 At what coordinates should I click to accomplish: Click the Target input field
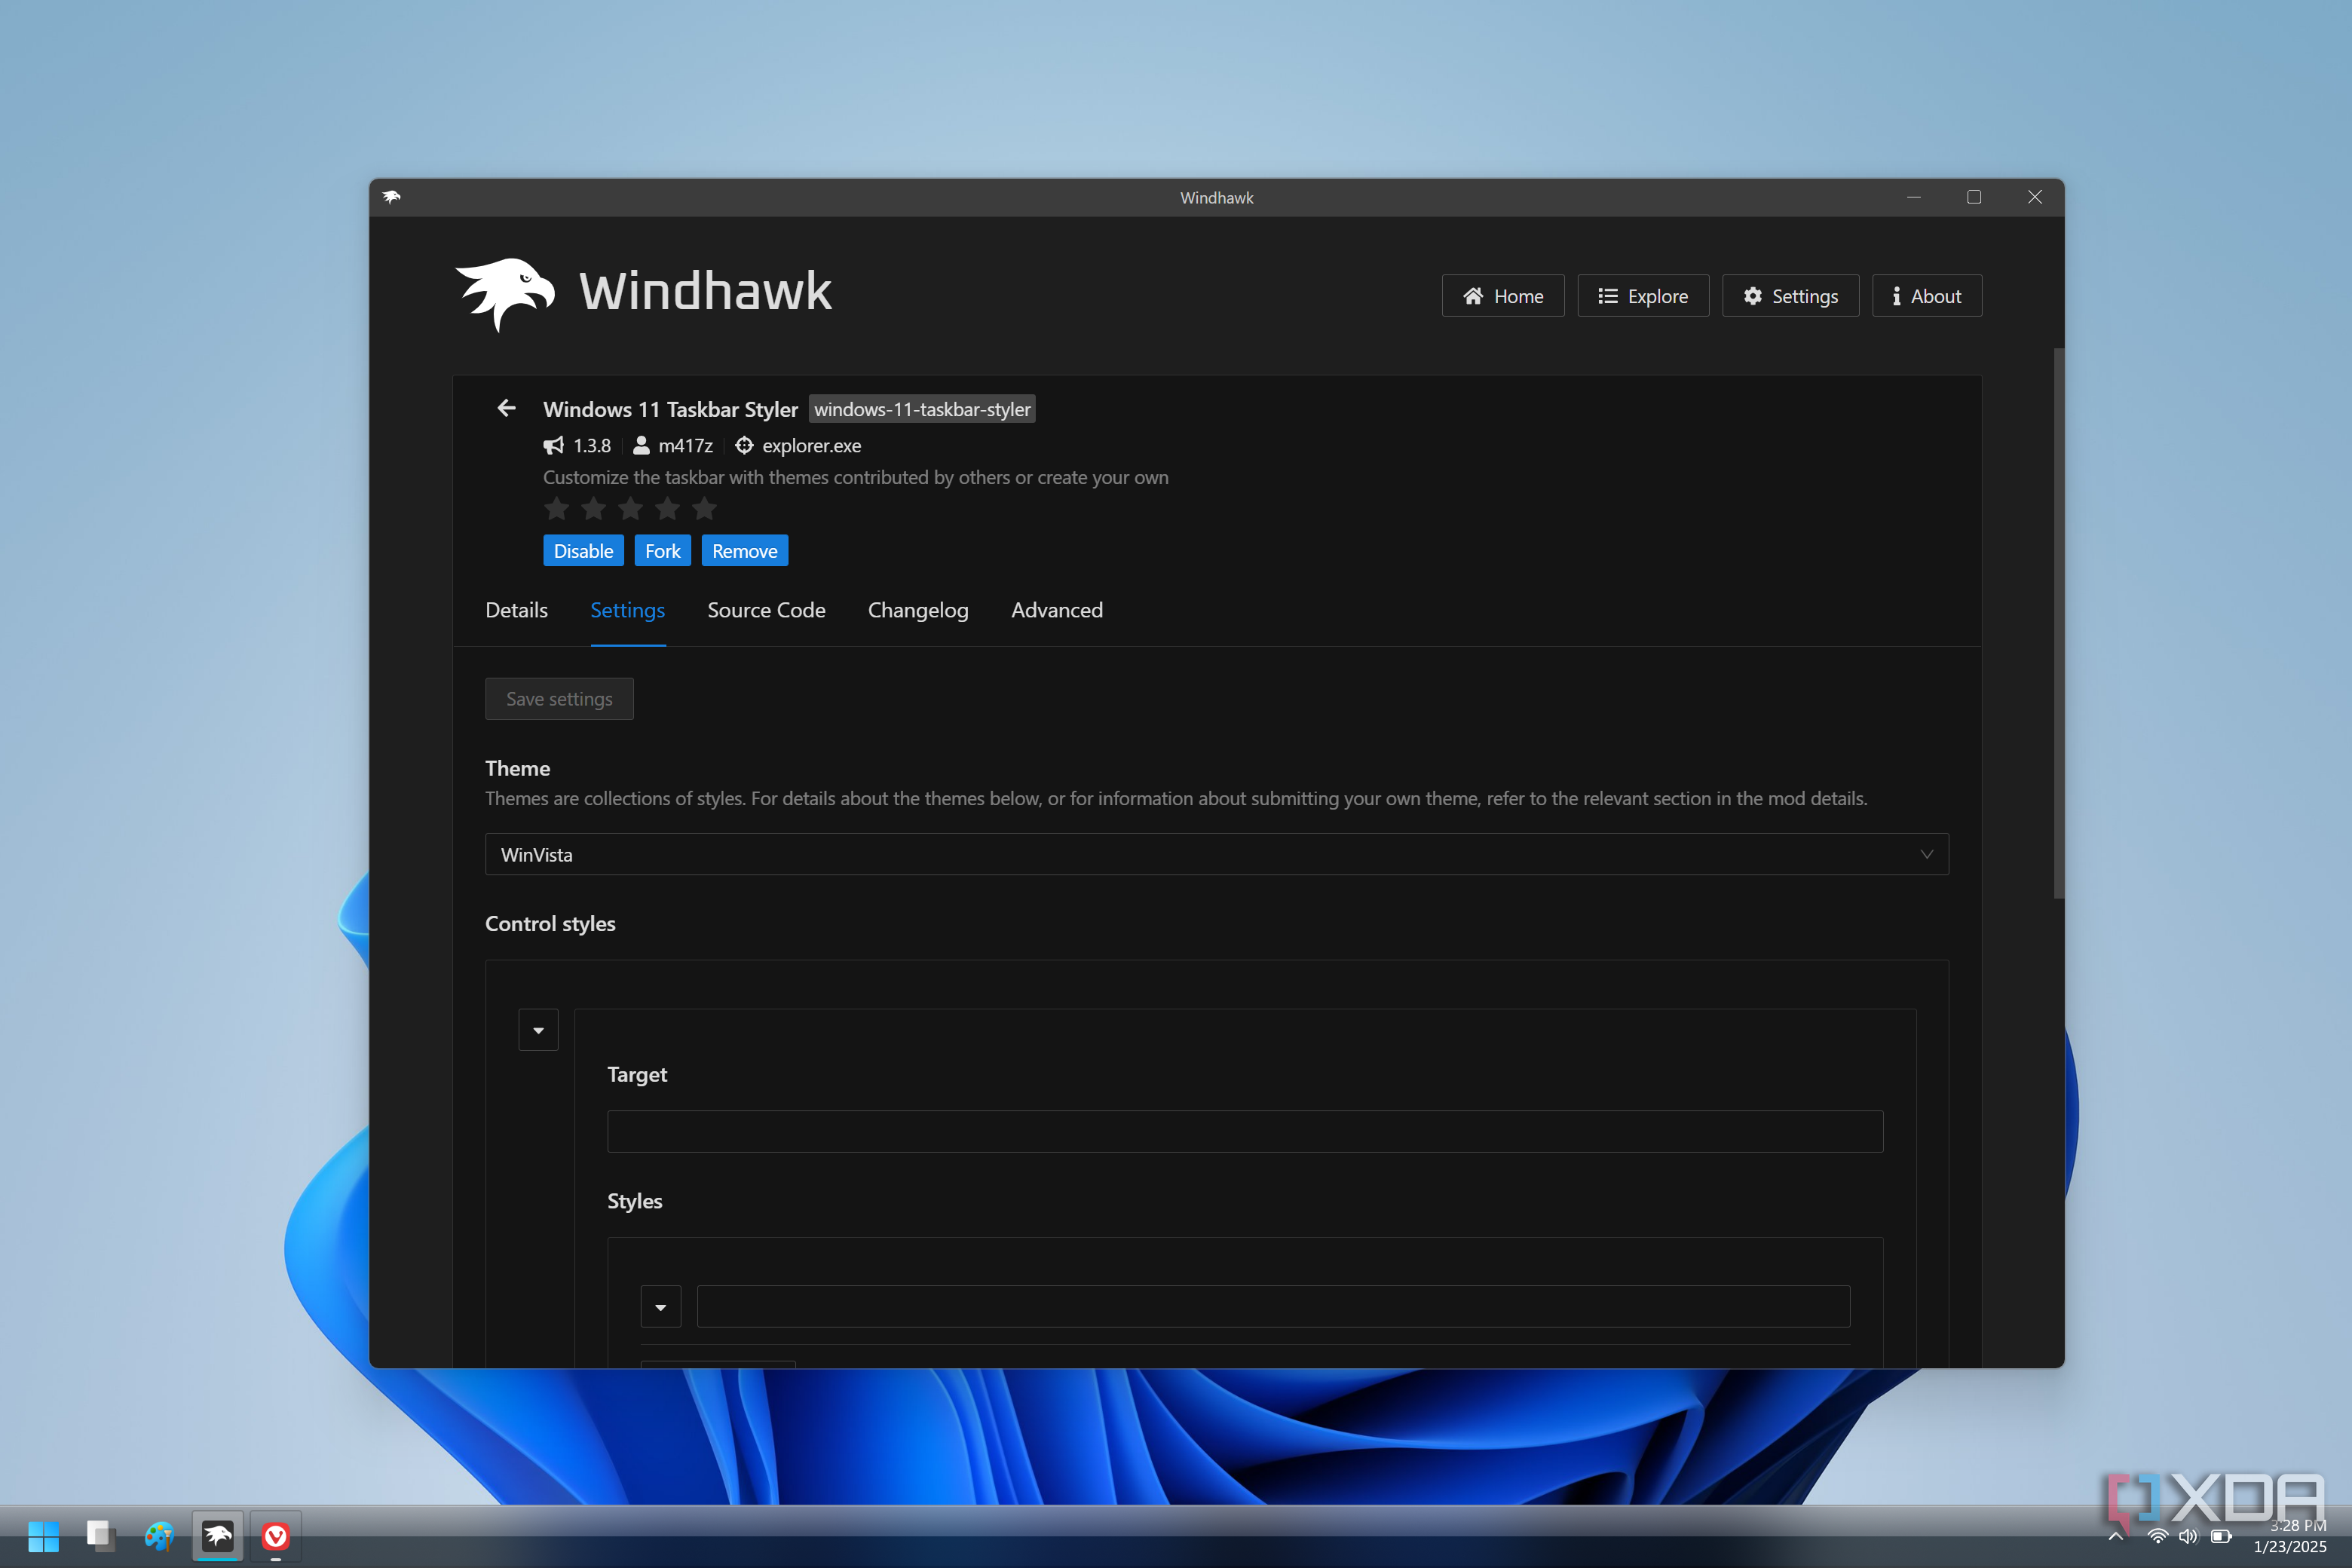pyautogui.click(x=1244, y=1131)
